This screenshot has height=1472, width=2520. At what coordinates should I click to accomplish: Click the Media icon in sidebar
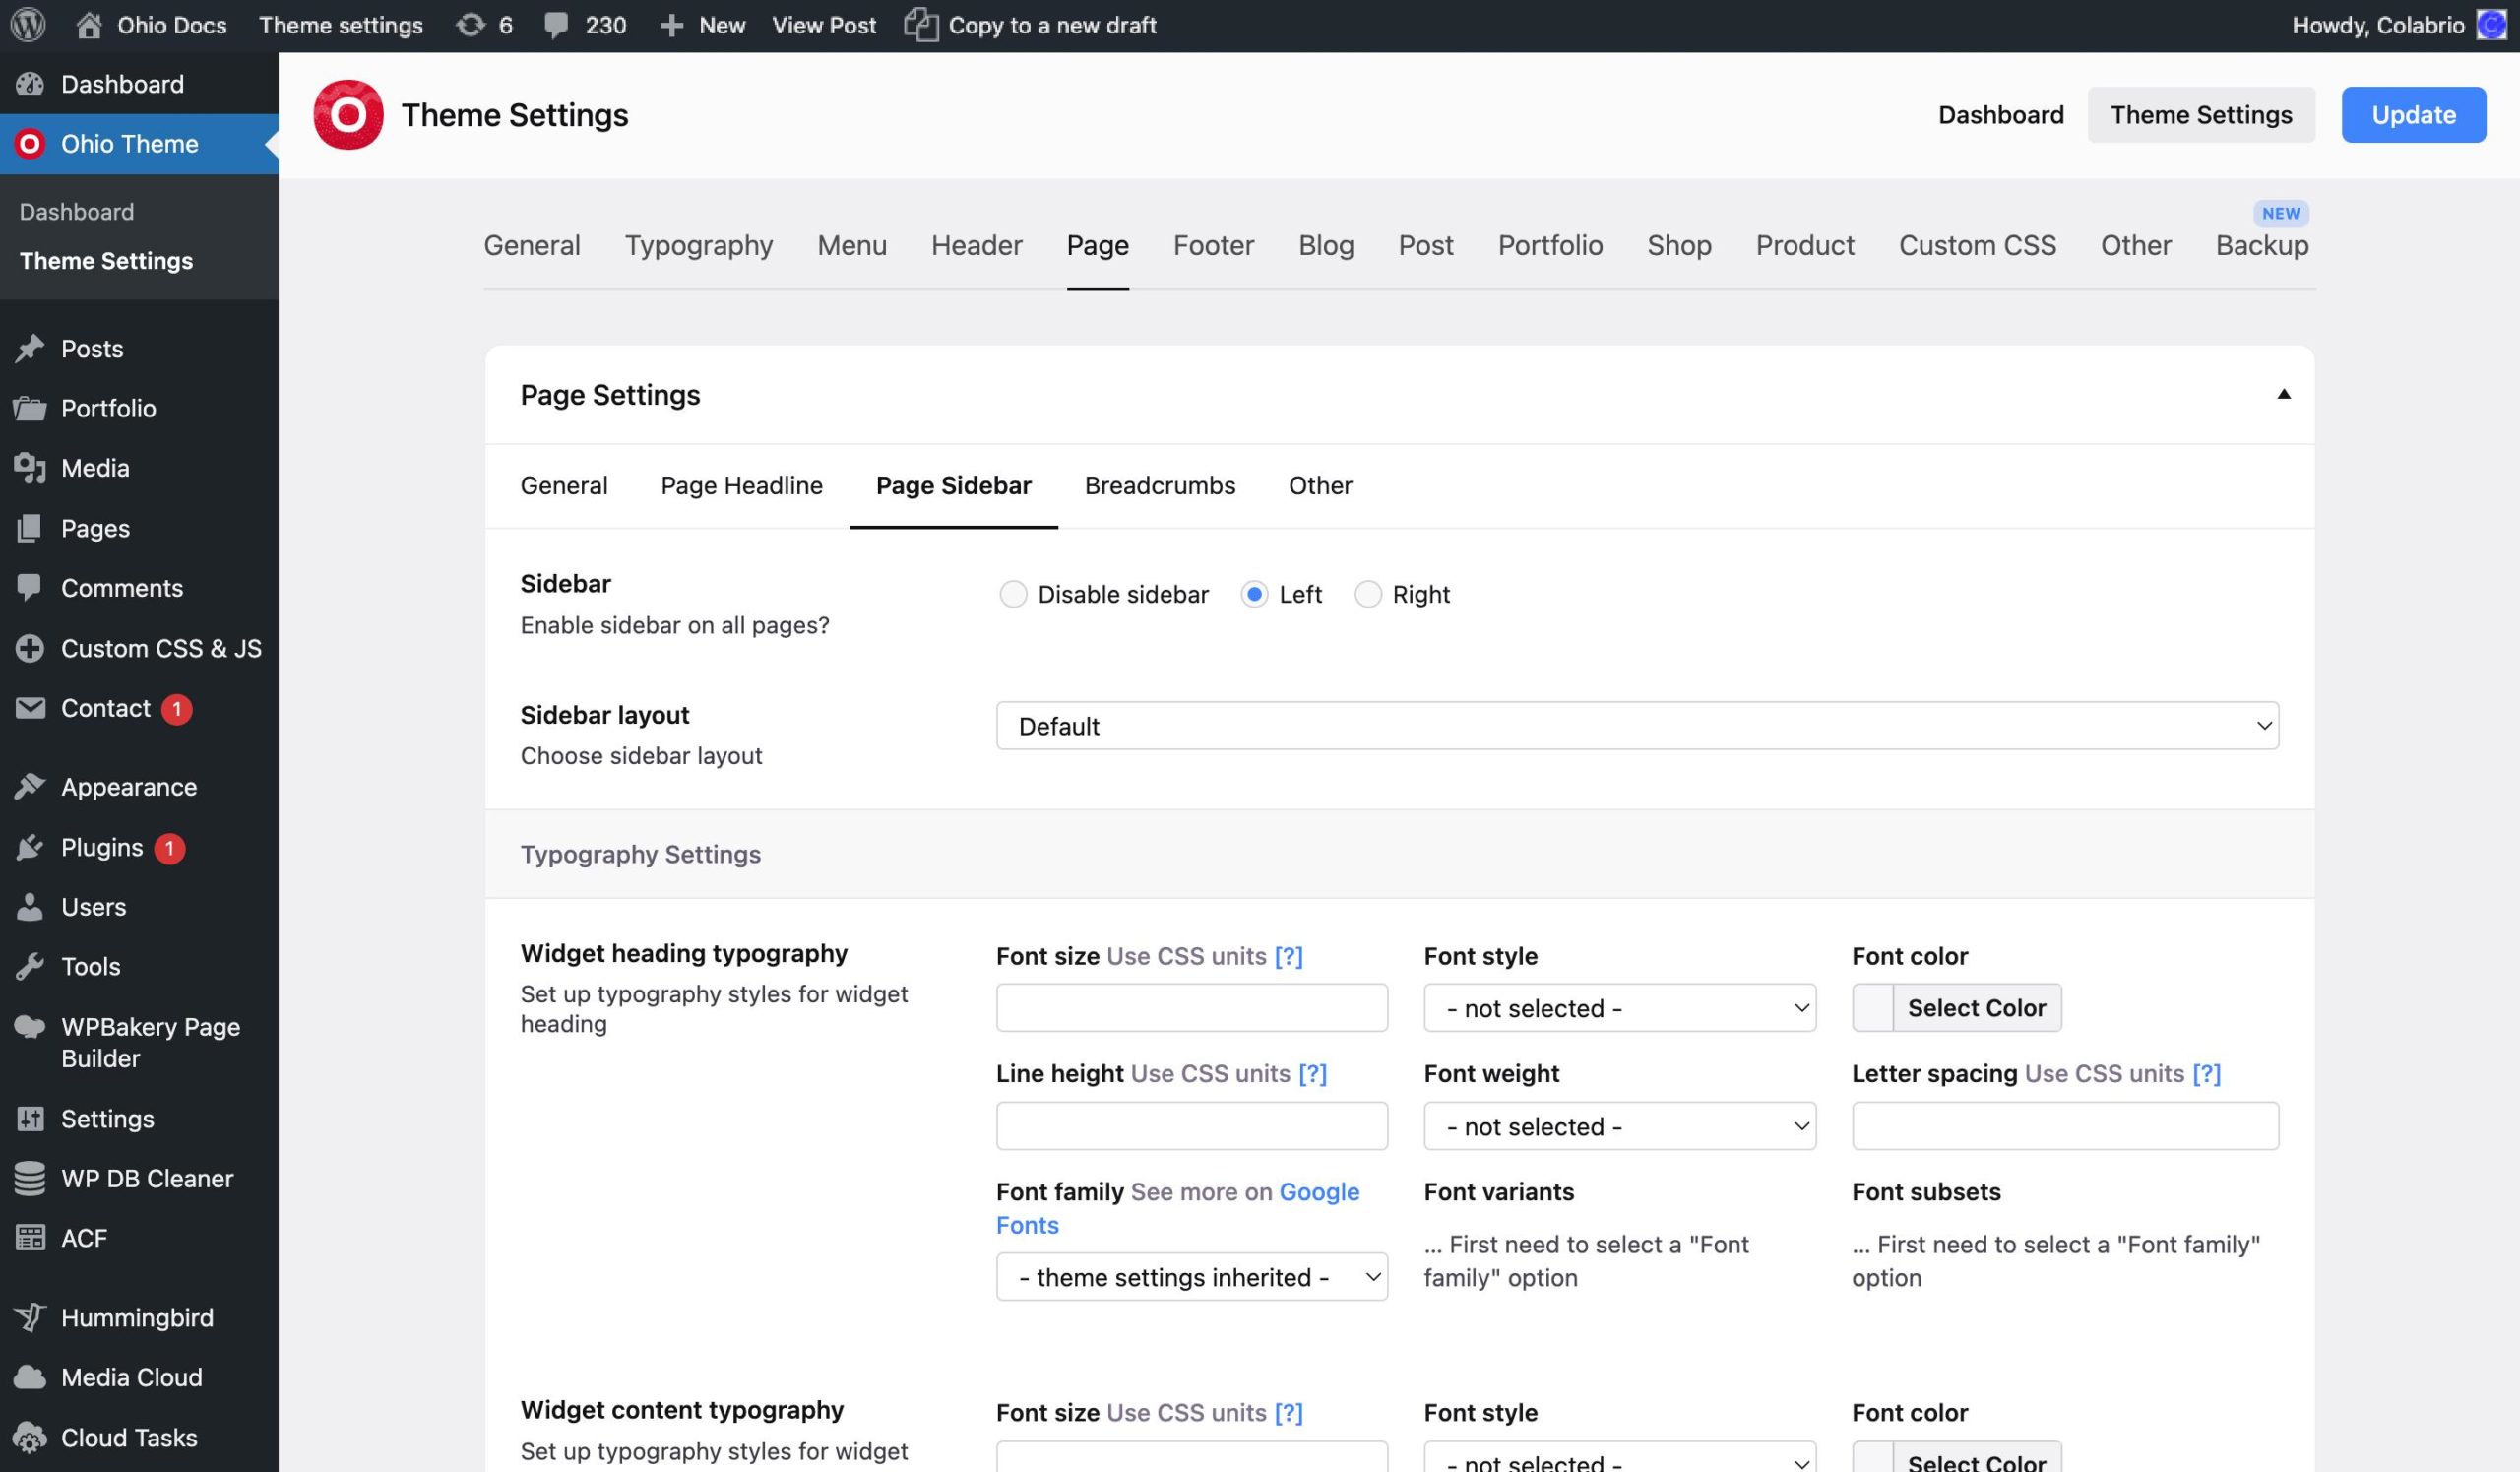(30, 468)
